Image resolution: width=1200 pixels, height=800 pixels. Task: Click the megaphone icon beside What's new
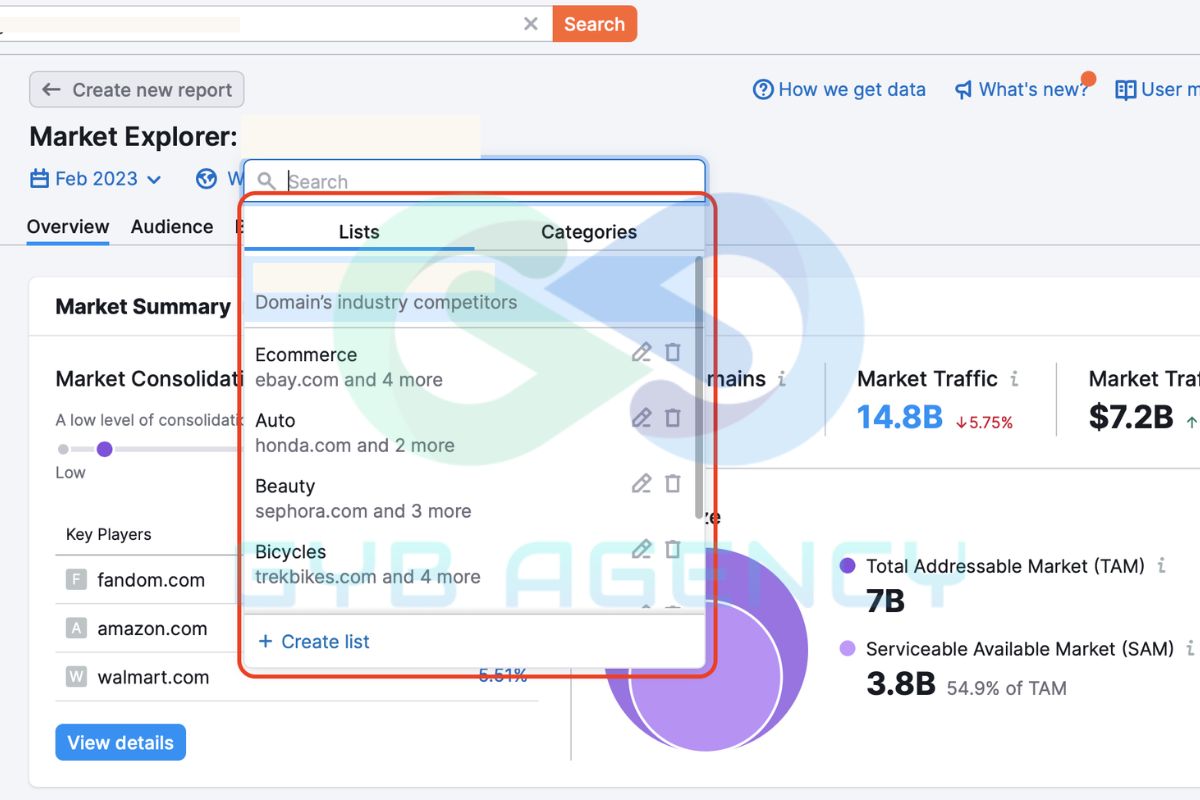click(963, 90)
